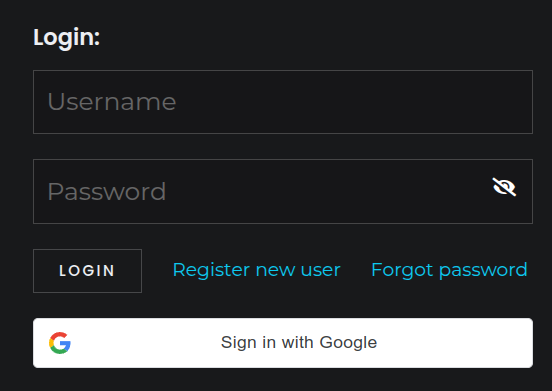The height and width of the screenshot is (391, 552).
Task: Focus the Username input field
Action: click(x=283, y=102)
